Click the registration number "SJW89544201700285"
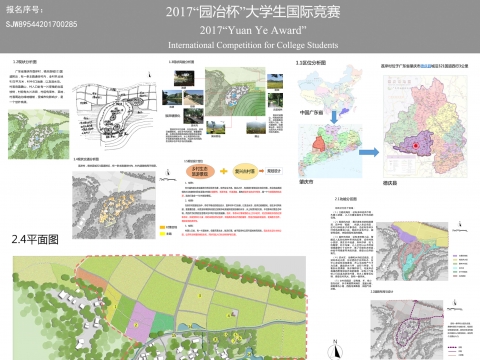The width and height of the screenshot is (480, 360). 41,24
